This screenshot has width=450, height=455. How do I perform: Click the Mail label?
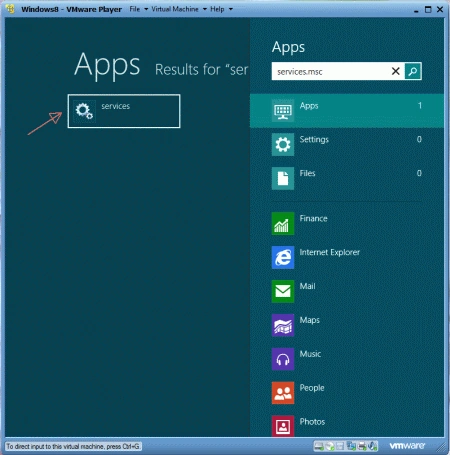[x=307, y=286]
